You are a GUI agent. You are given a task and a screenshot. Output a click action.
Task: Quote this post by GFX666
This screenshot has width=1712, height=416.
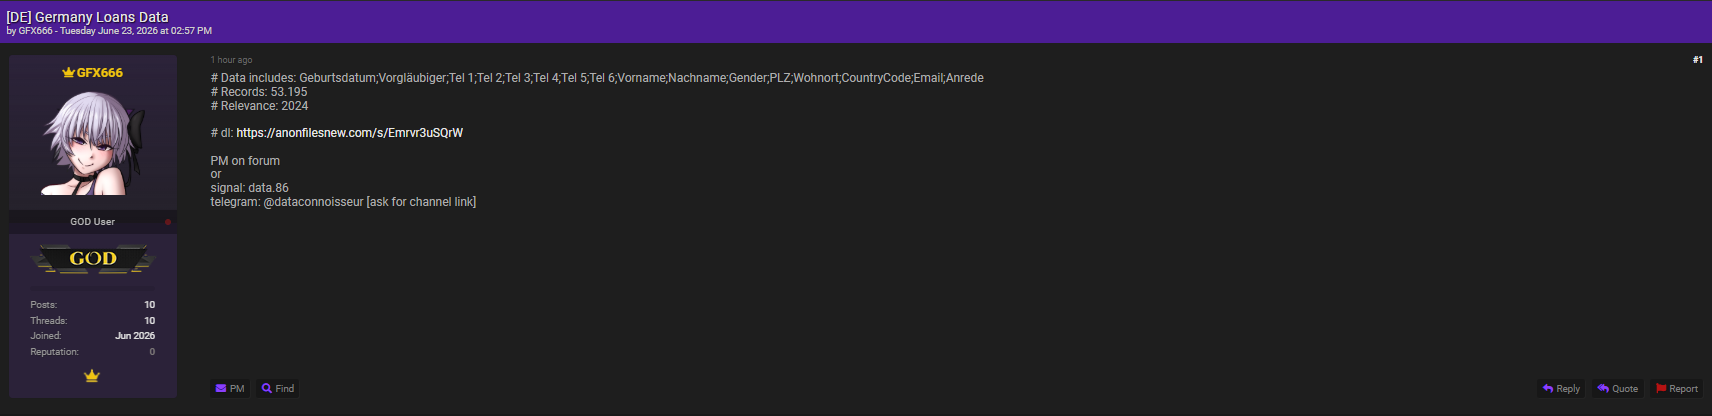coord(1617,388)
